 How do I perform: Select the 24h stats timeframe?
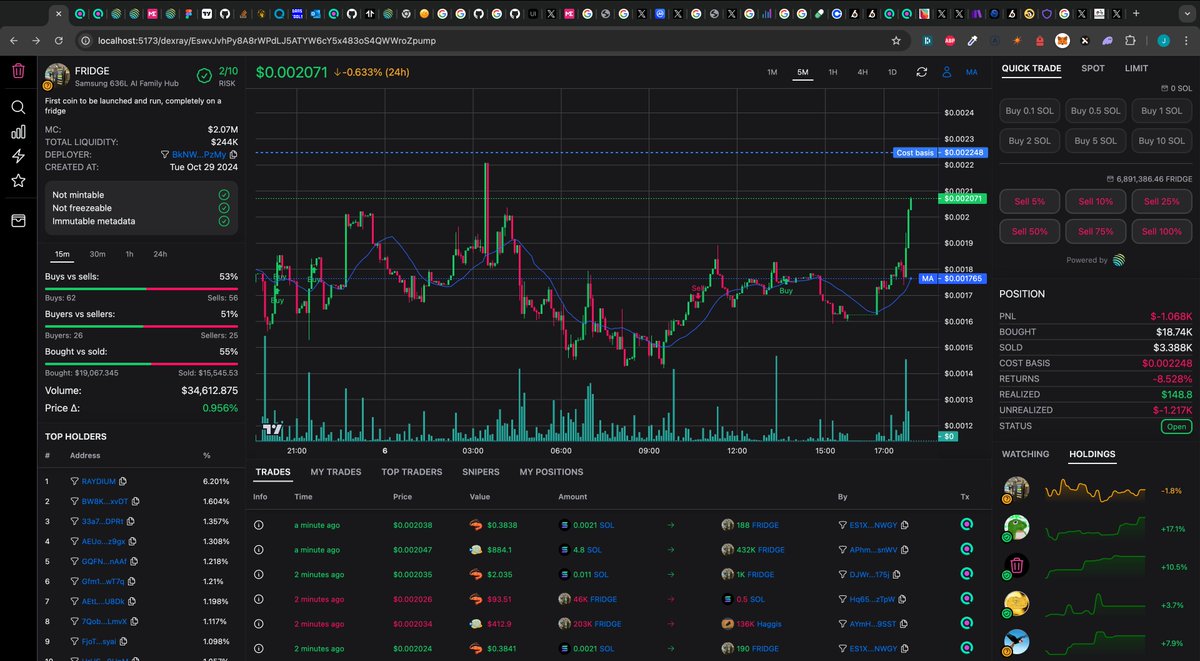click(160, 254)
